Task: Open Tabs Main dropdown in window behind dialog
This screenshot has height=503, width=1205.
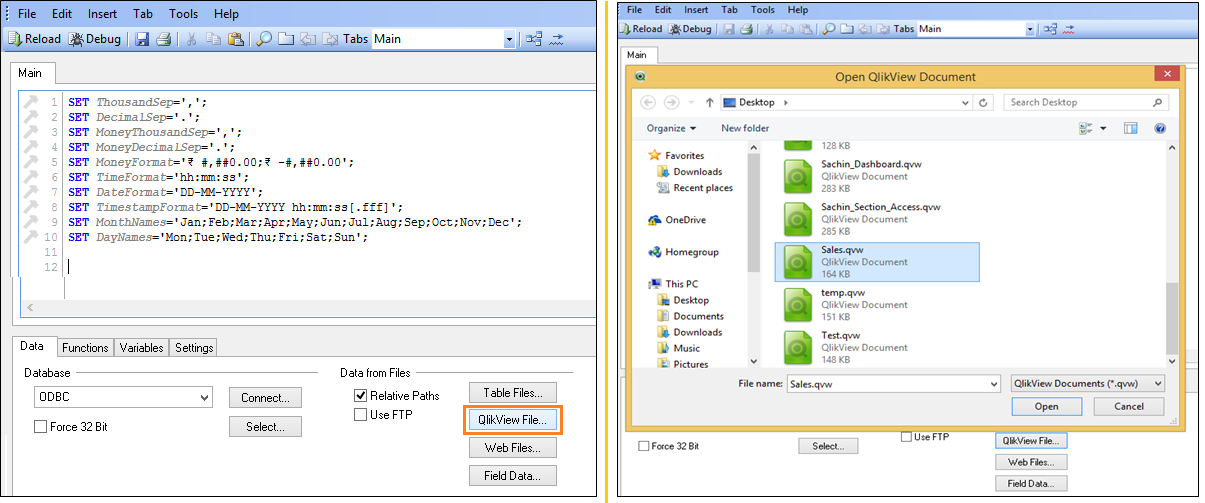Action: [1030, 29]
